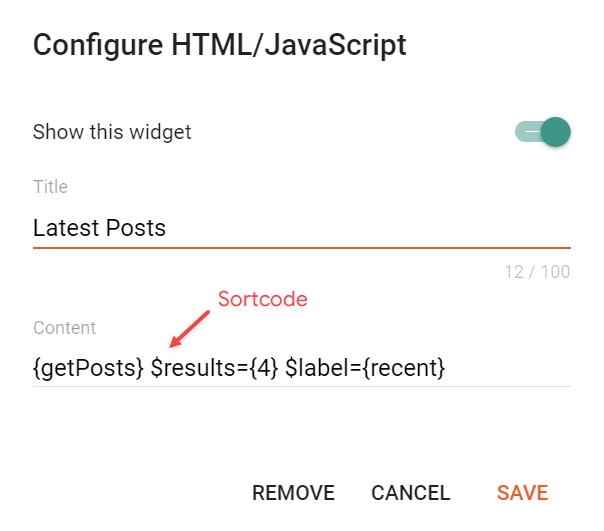
Task: Click the REMOVE button
Action: click(x=293, y=493)
